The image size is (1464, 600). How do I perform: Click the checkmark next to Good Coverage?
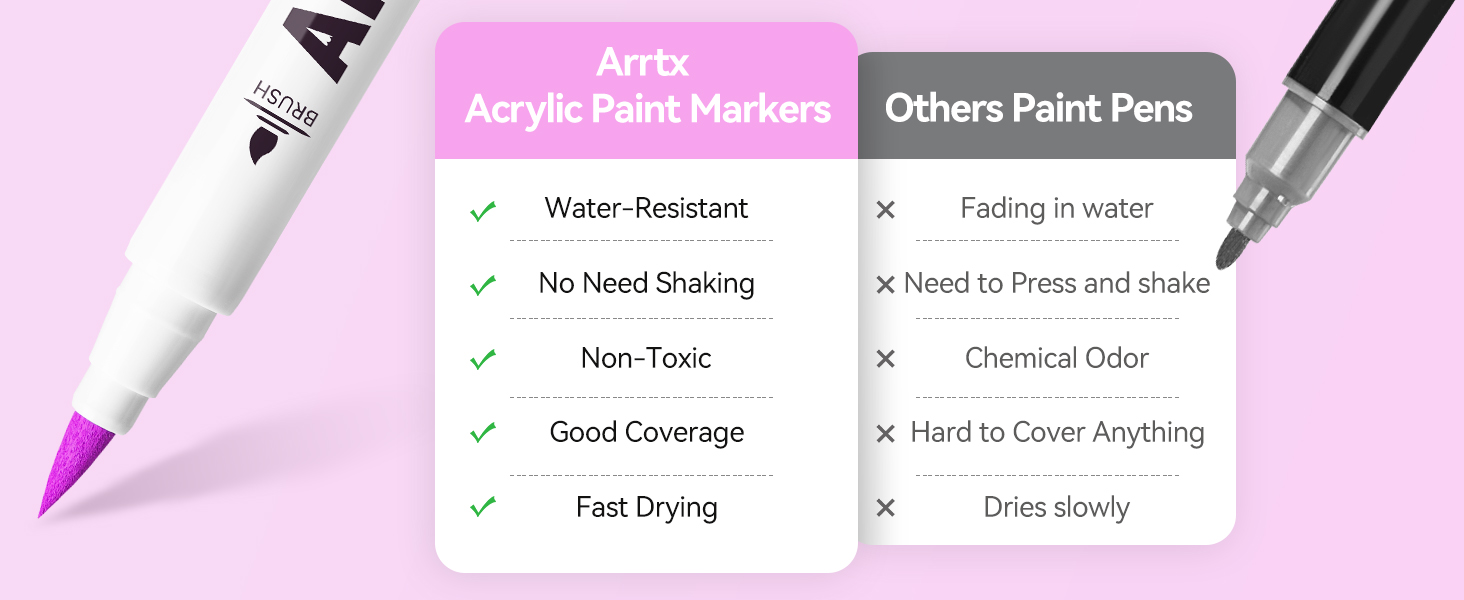[483, 433]
